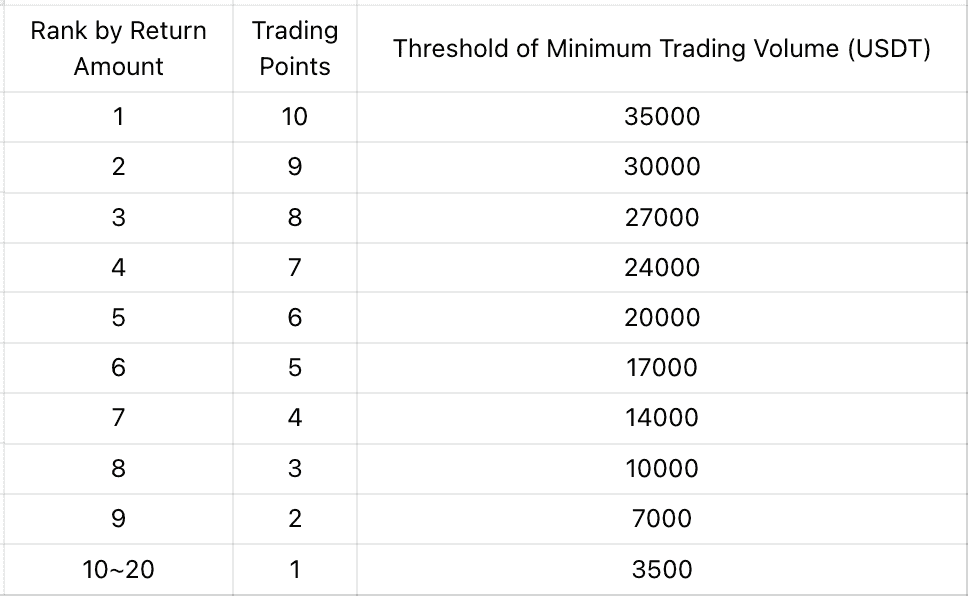Click the Trading Points cell for rank 1
The height and width of the screenshot is (606, 976).
coord(294,117)
